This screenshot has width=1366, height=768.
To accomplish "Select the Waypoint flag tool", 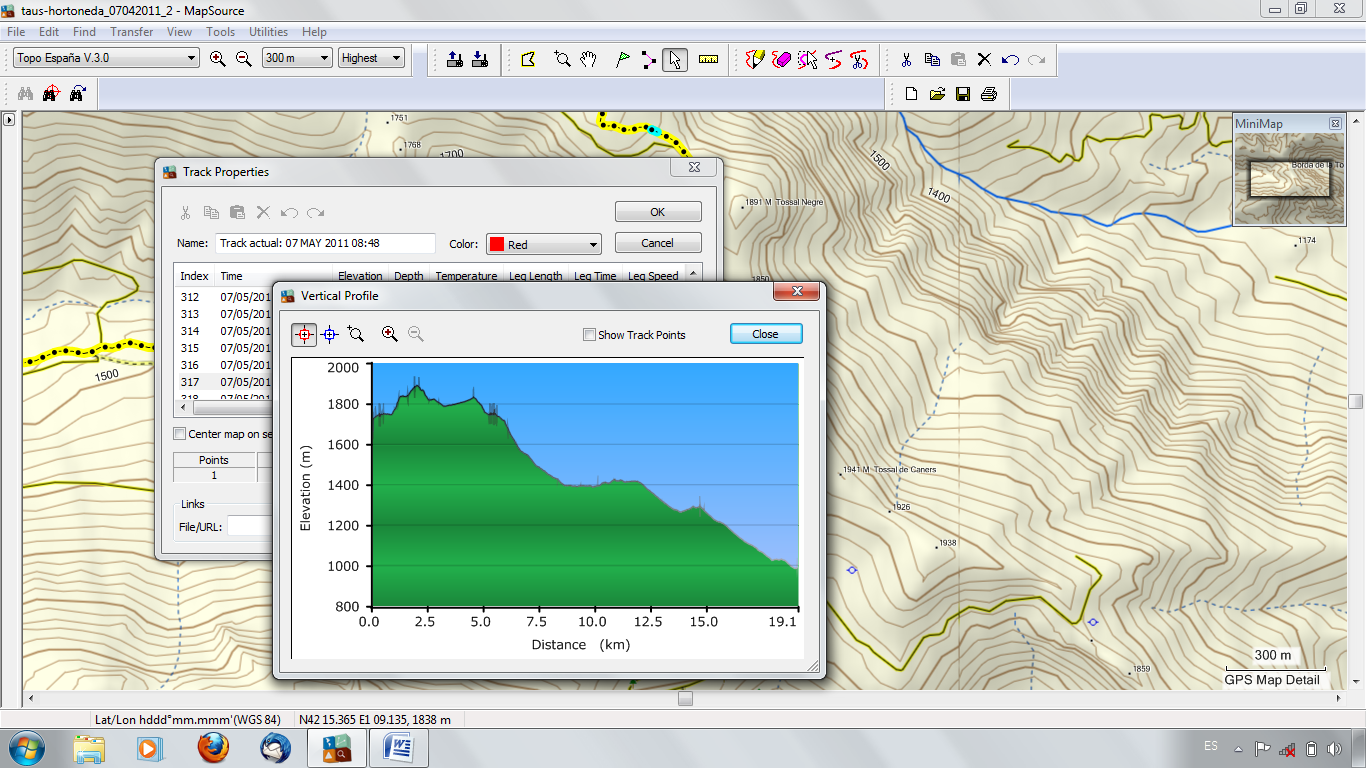I will click(x=622, y=60).
